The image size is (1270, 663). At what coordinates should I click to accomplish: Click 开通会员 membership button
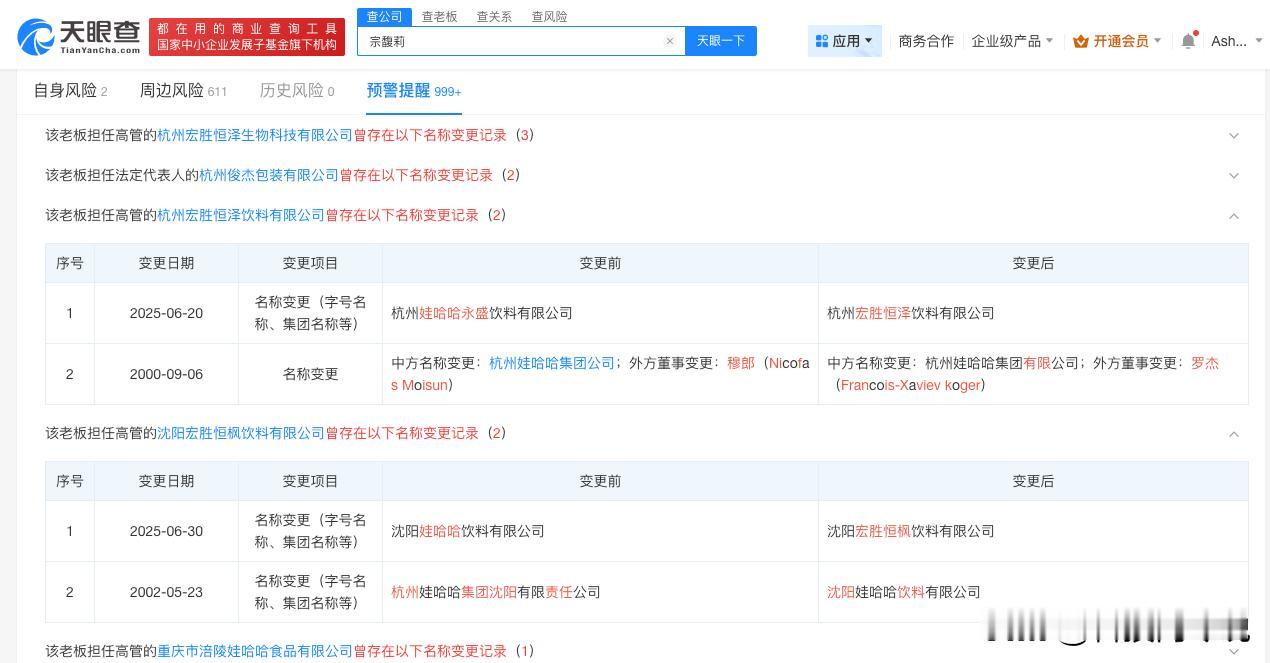(x=1117, y=41)
